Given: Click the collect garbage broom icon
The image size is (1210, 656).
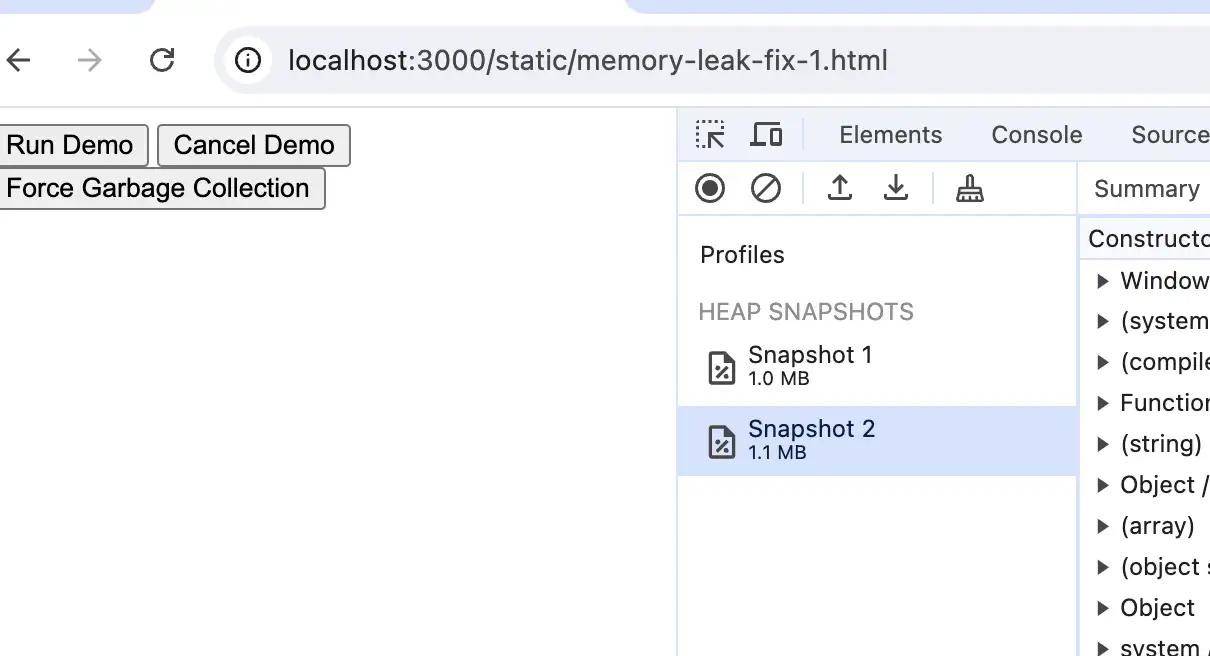Looking at the screenshot, I should [970, 188].
